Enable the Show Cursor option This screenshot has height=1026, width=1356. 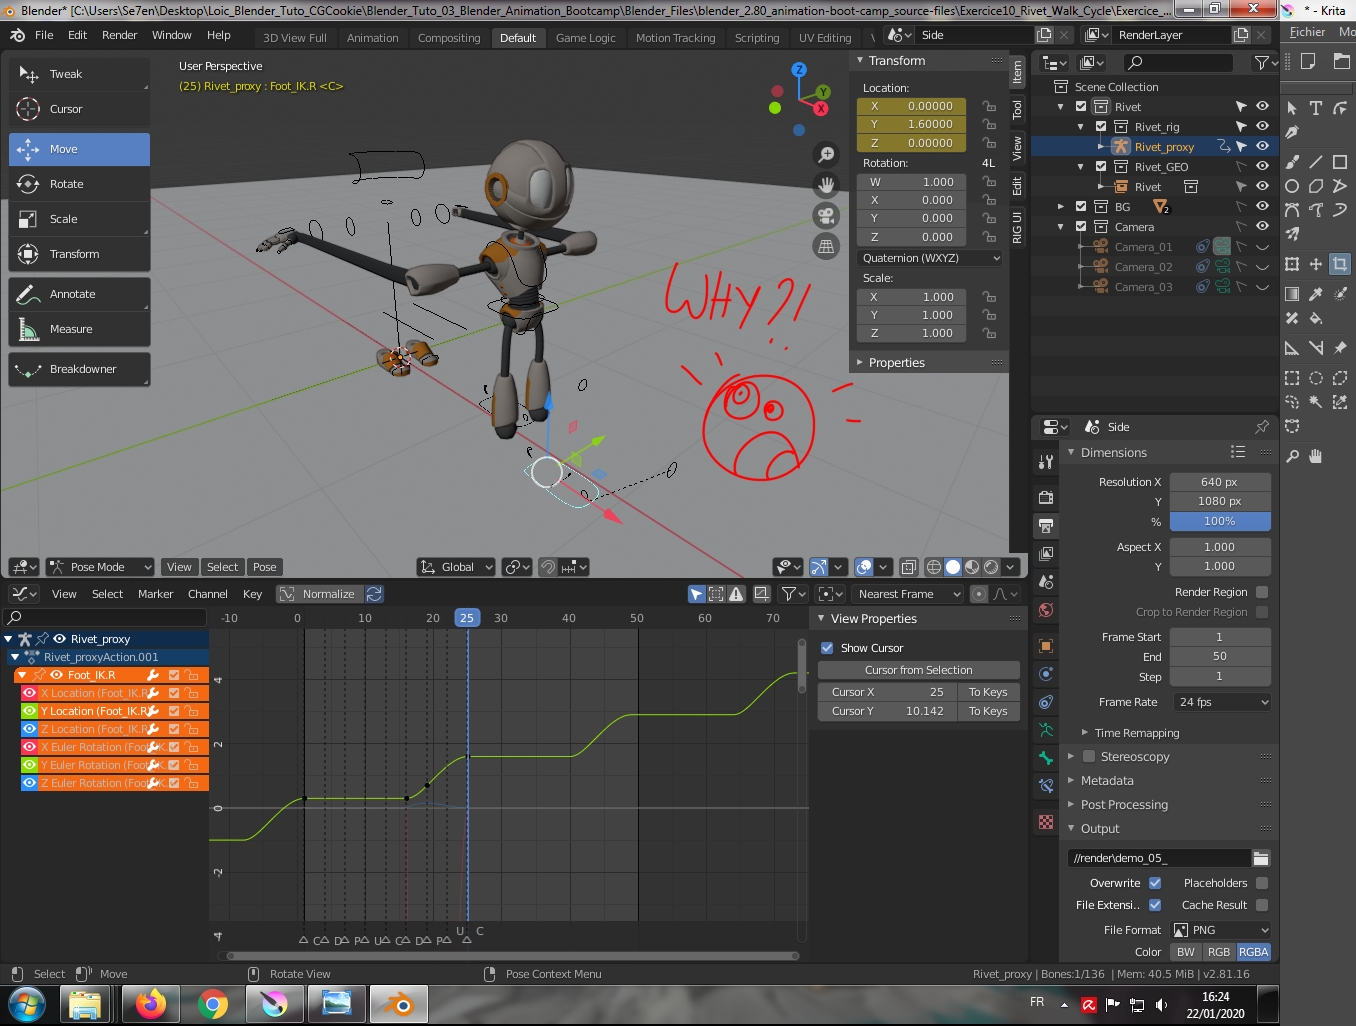pyautogui.click(x=827, y=647)
